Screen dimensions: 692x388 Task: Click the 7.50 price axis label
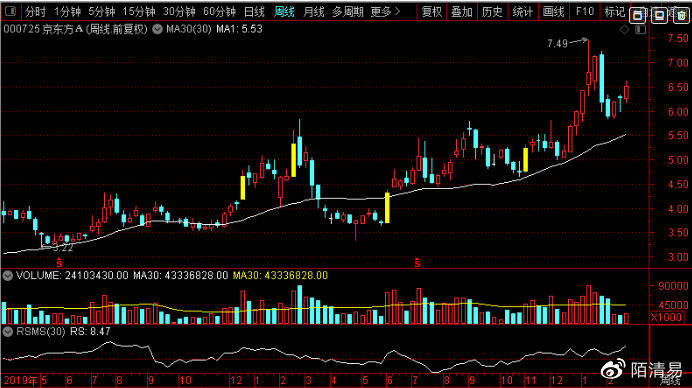(x=677, y=38)
